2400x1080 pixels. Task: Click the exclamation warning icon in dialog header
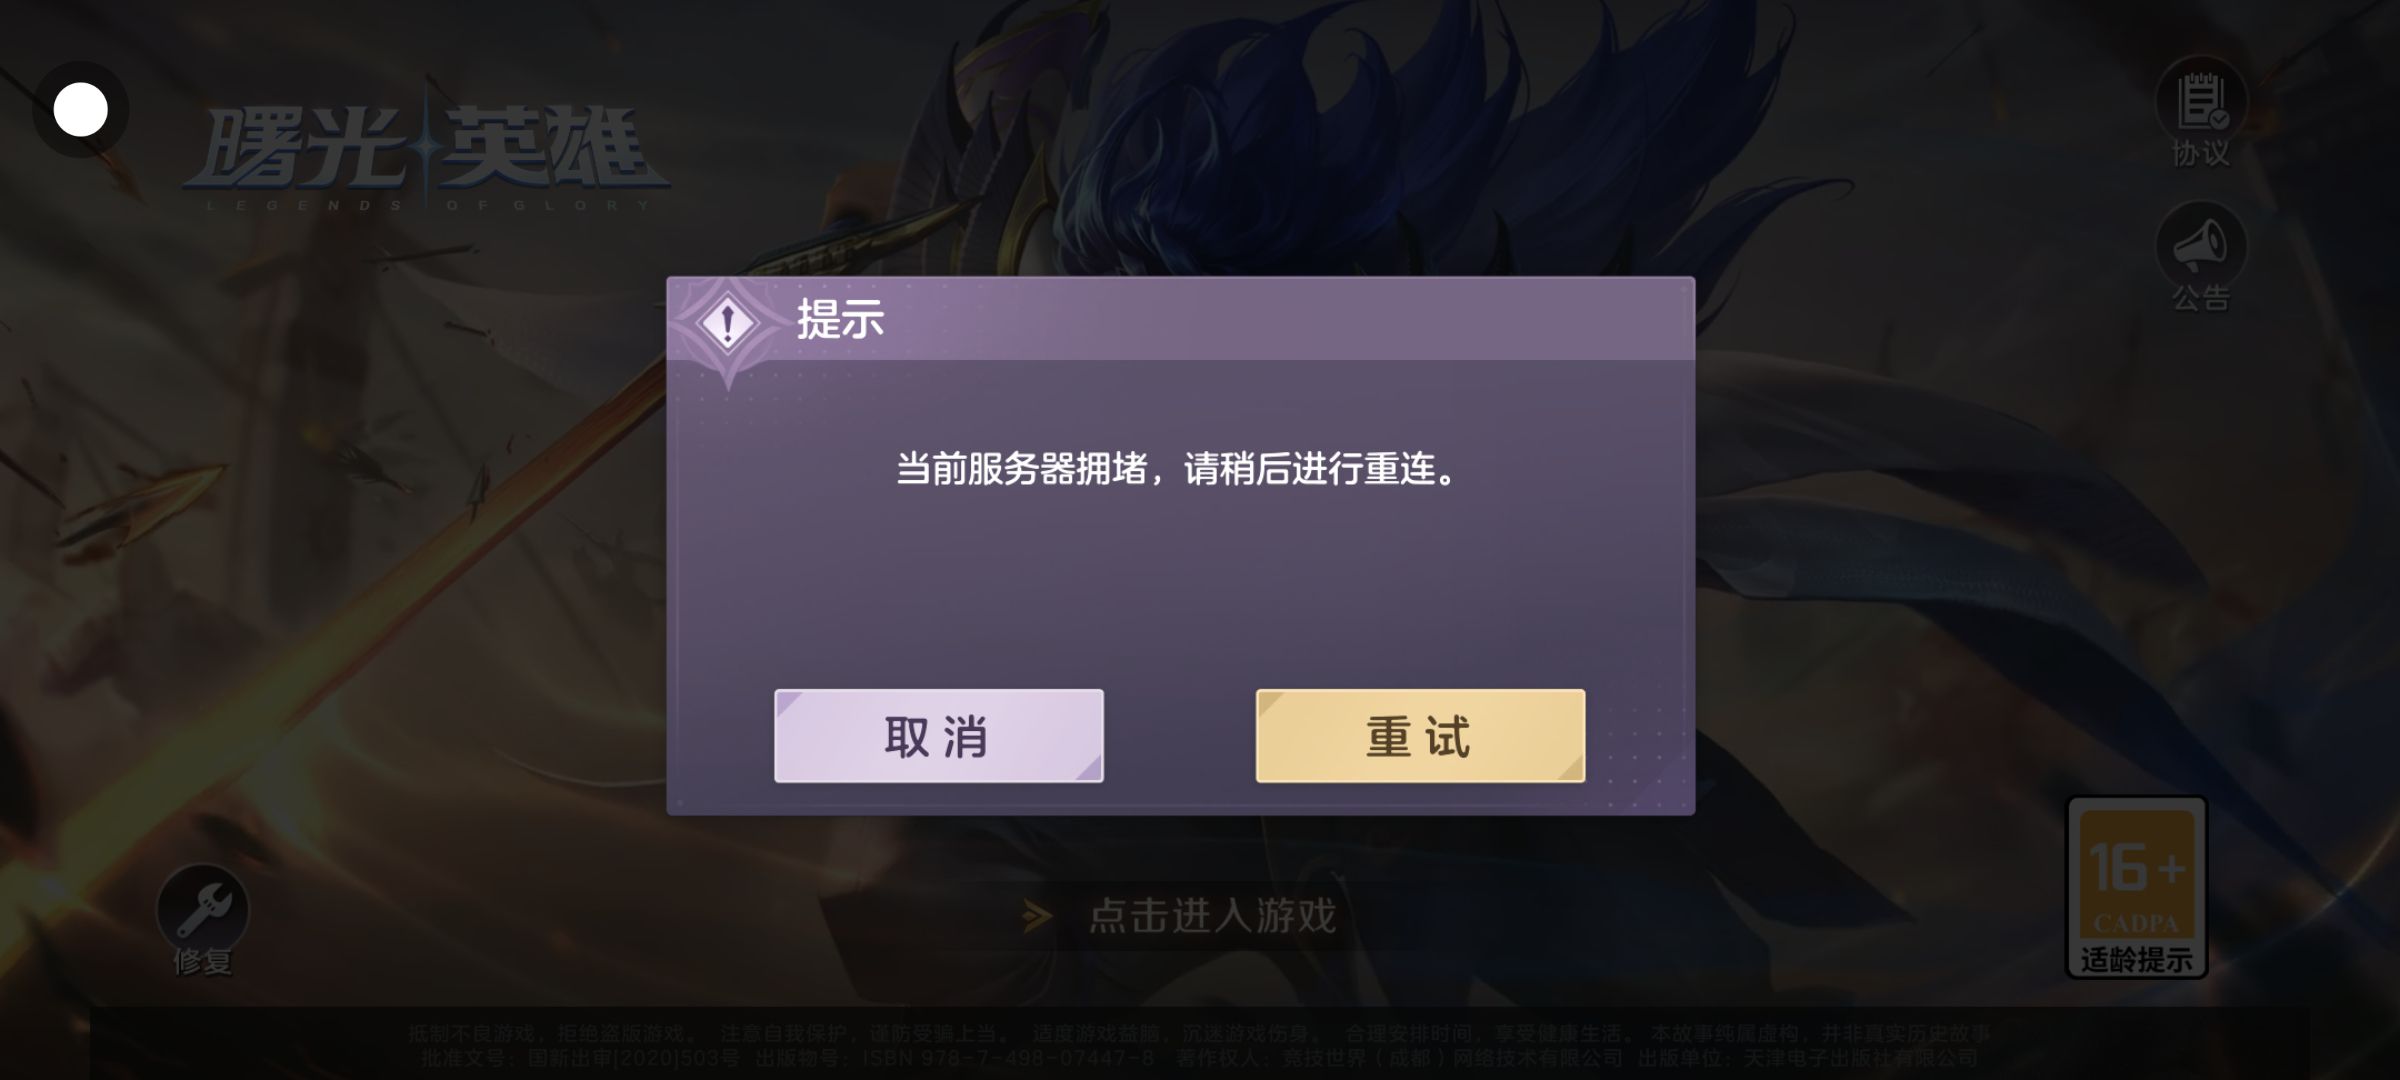pos(728,323)
